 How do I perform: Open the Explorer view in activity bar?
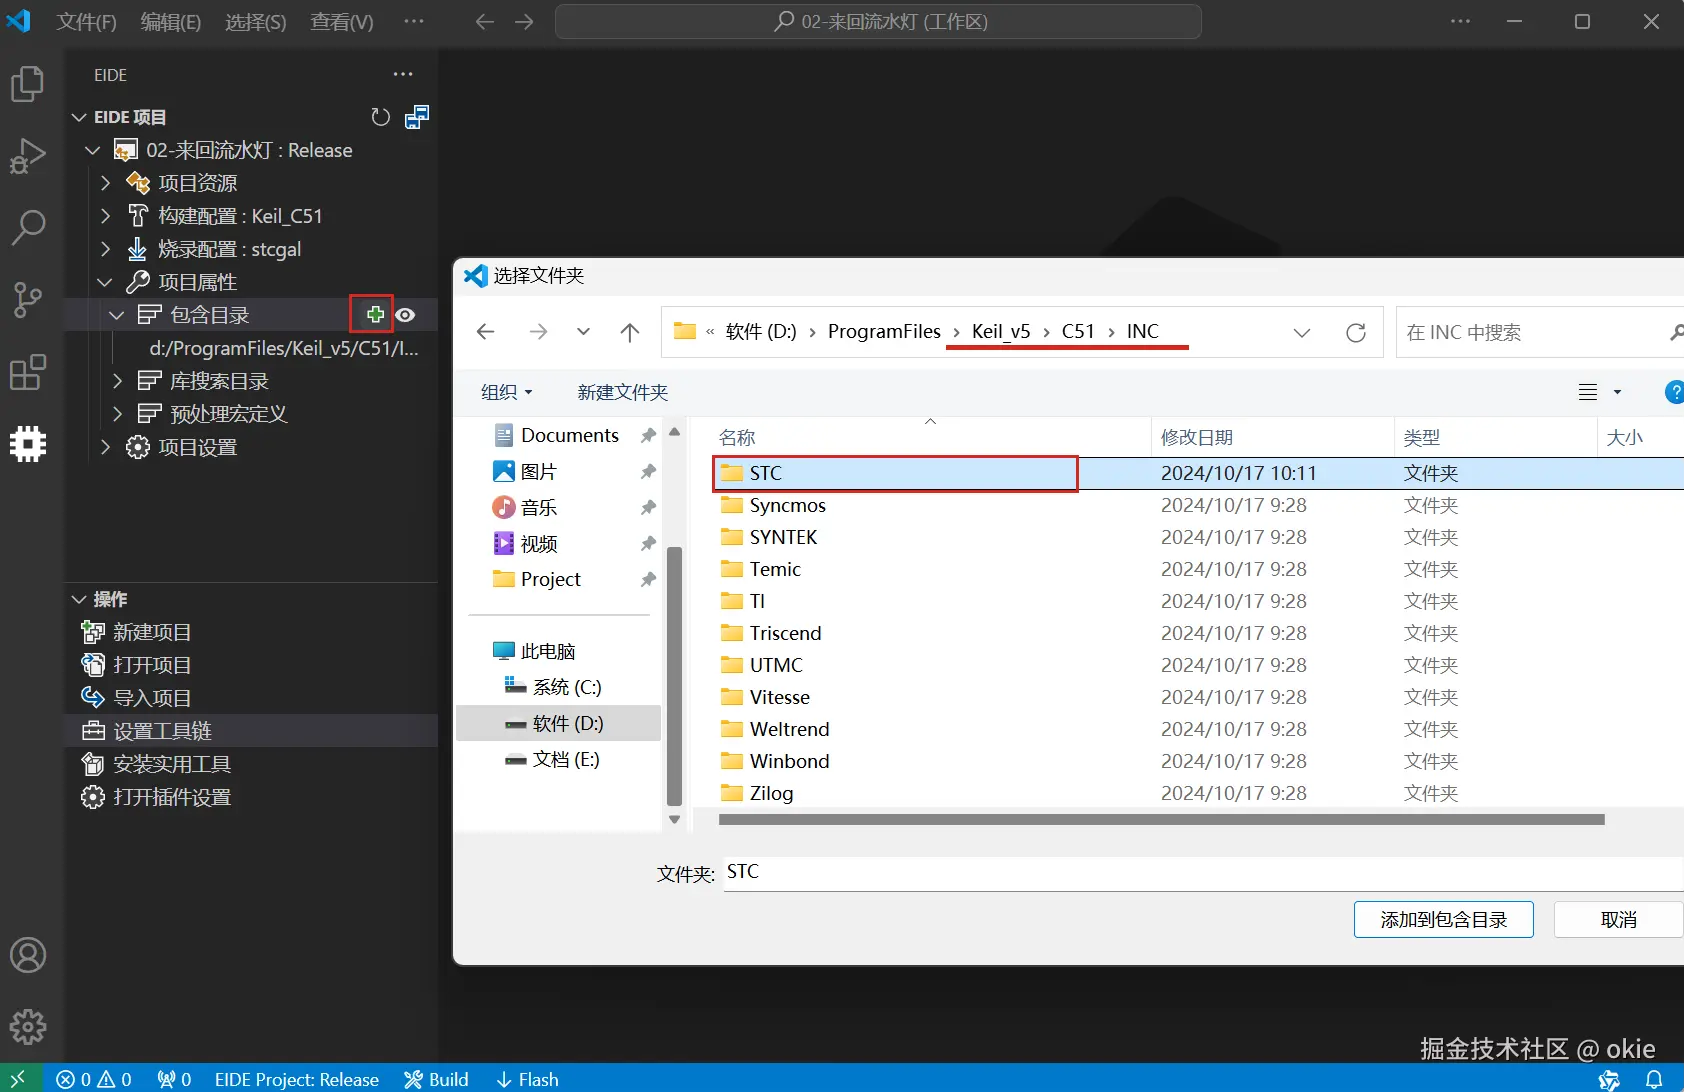28,84
